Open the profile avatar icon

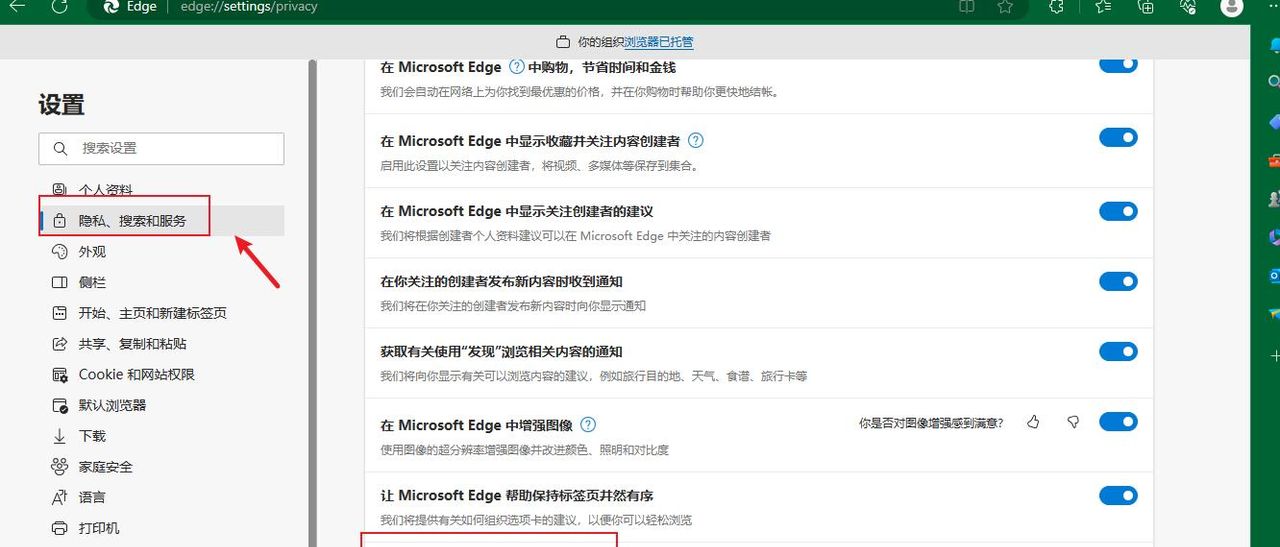coord(1232,6)
